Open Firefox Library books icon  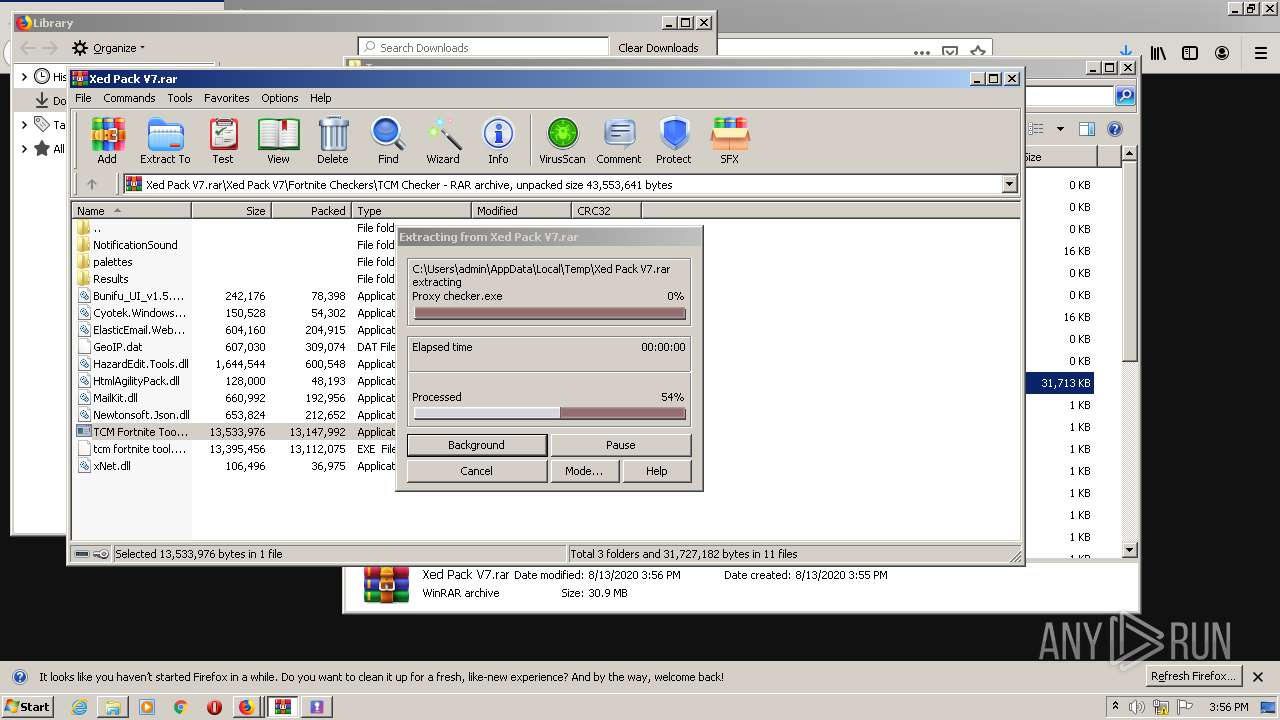[x=1158, y=53]
